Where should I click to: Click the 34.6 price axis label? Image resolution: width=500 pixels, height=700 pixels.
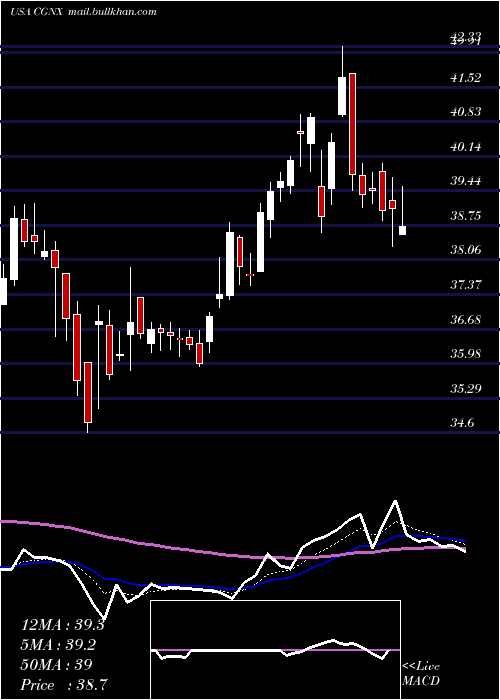(462, 422)
